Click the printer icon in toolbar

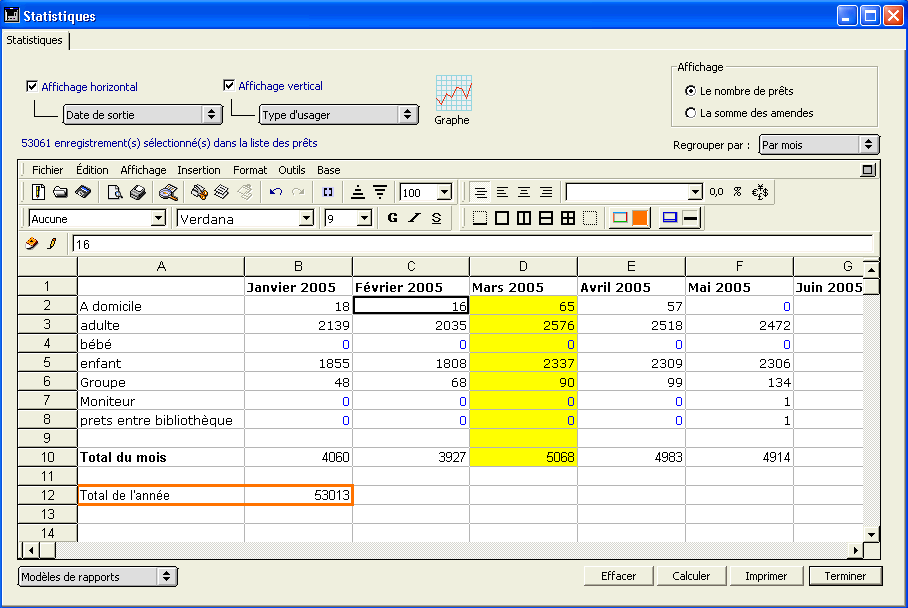(x=137, y=192)
